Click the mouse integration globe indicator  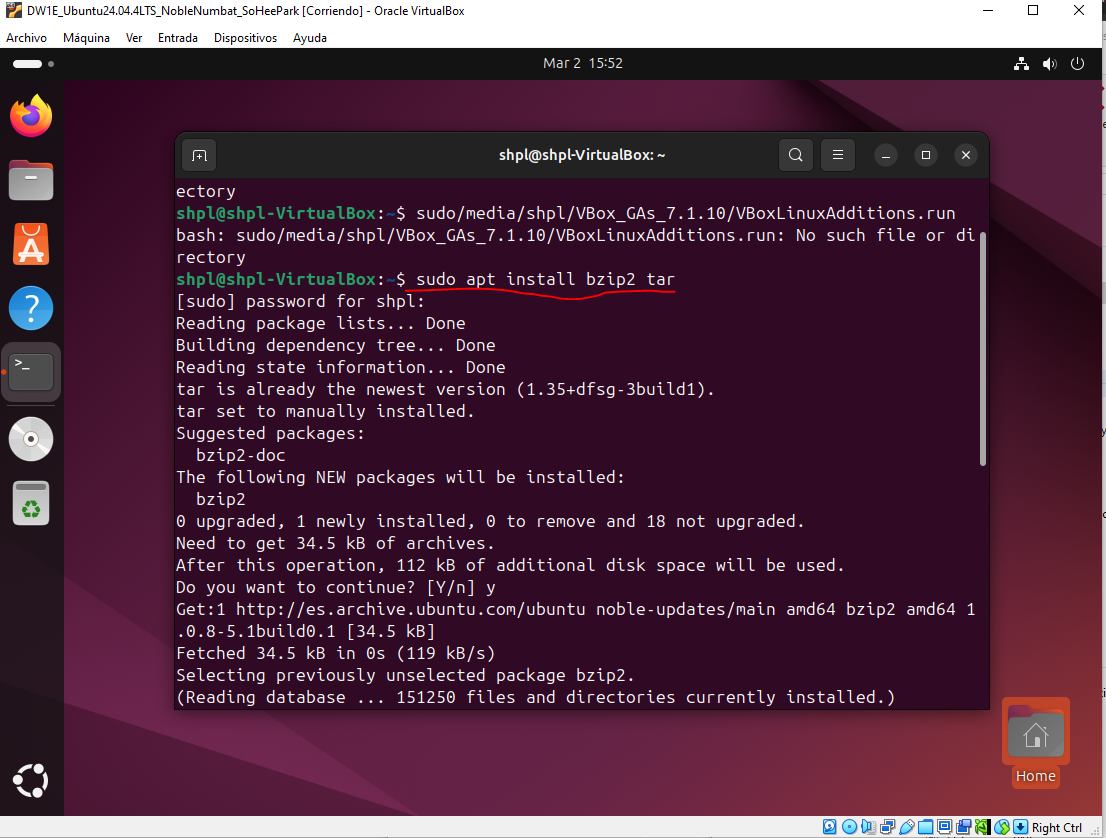1002,827
